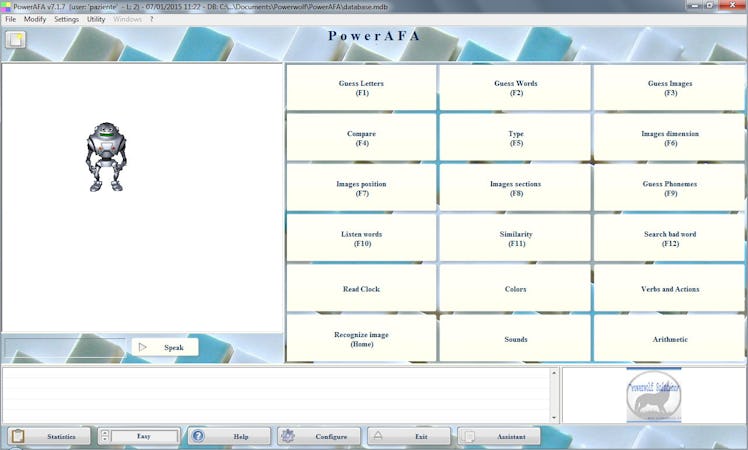Image resolution: width=748 pixels, height=450 pixels.
Task: Start the Guess Images (F3) exercise
Action: coord(670,88)
